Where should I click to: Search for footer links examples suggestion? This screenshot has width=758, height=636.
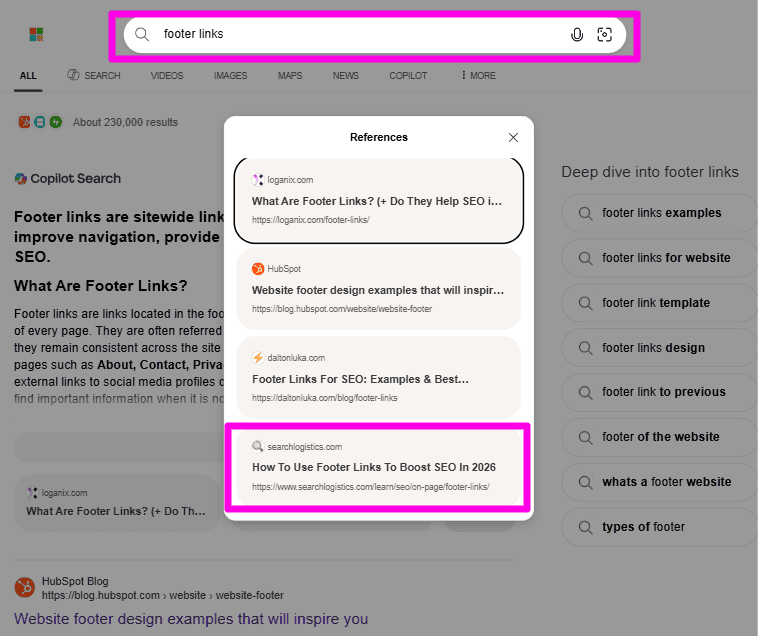tap(660, 213)
